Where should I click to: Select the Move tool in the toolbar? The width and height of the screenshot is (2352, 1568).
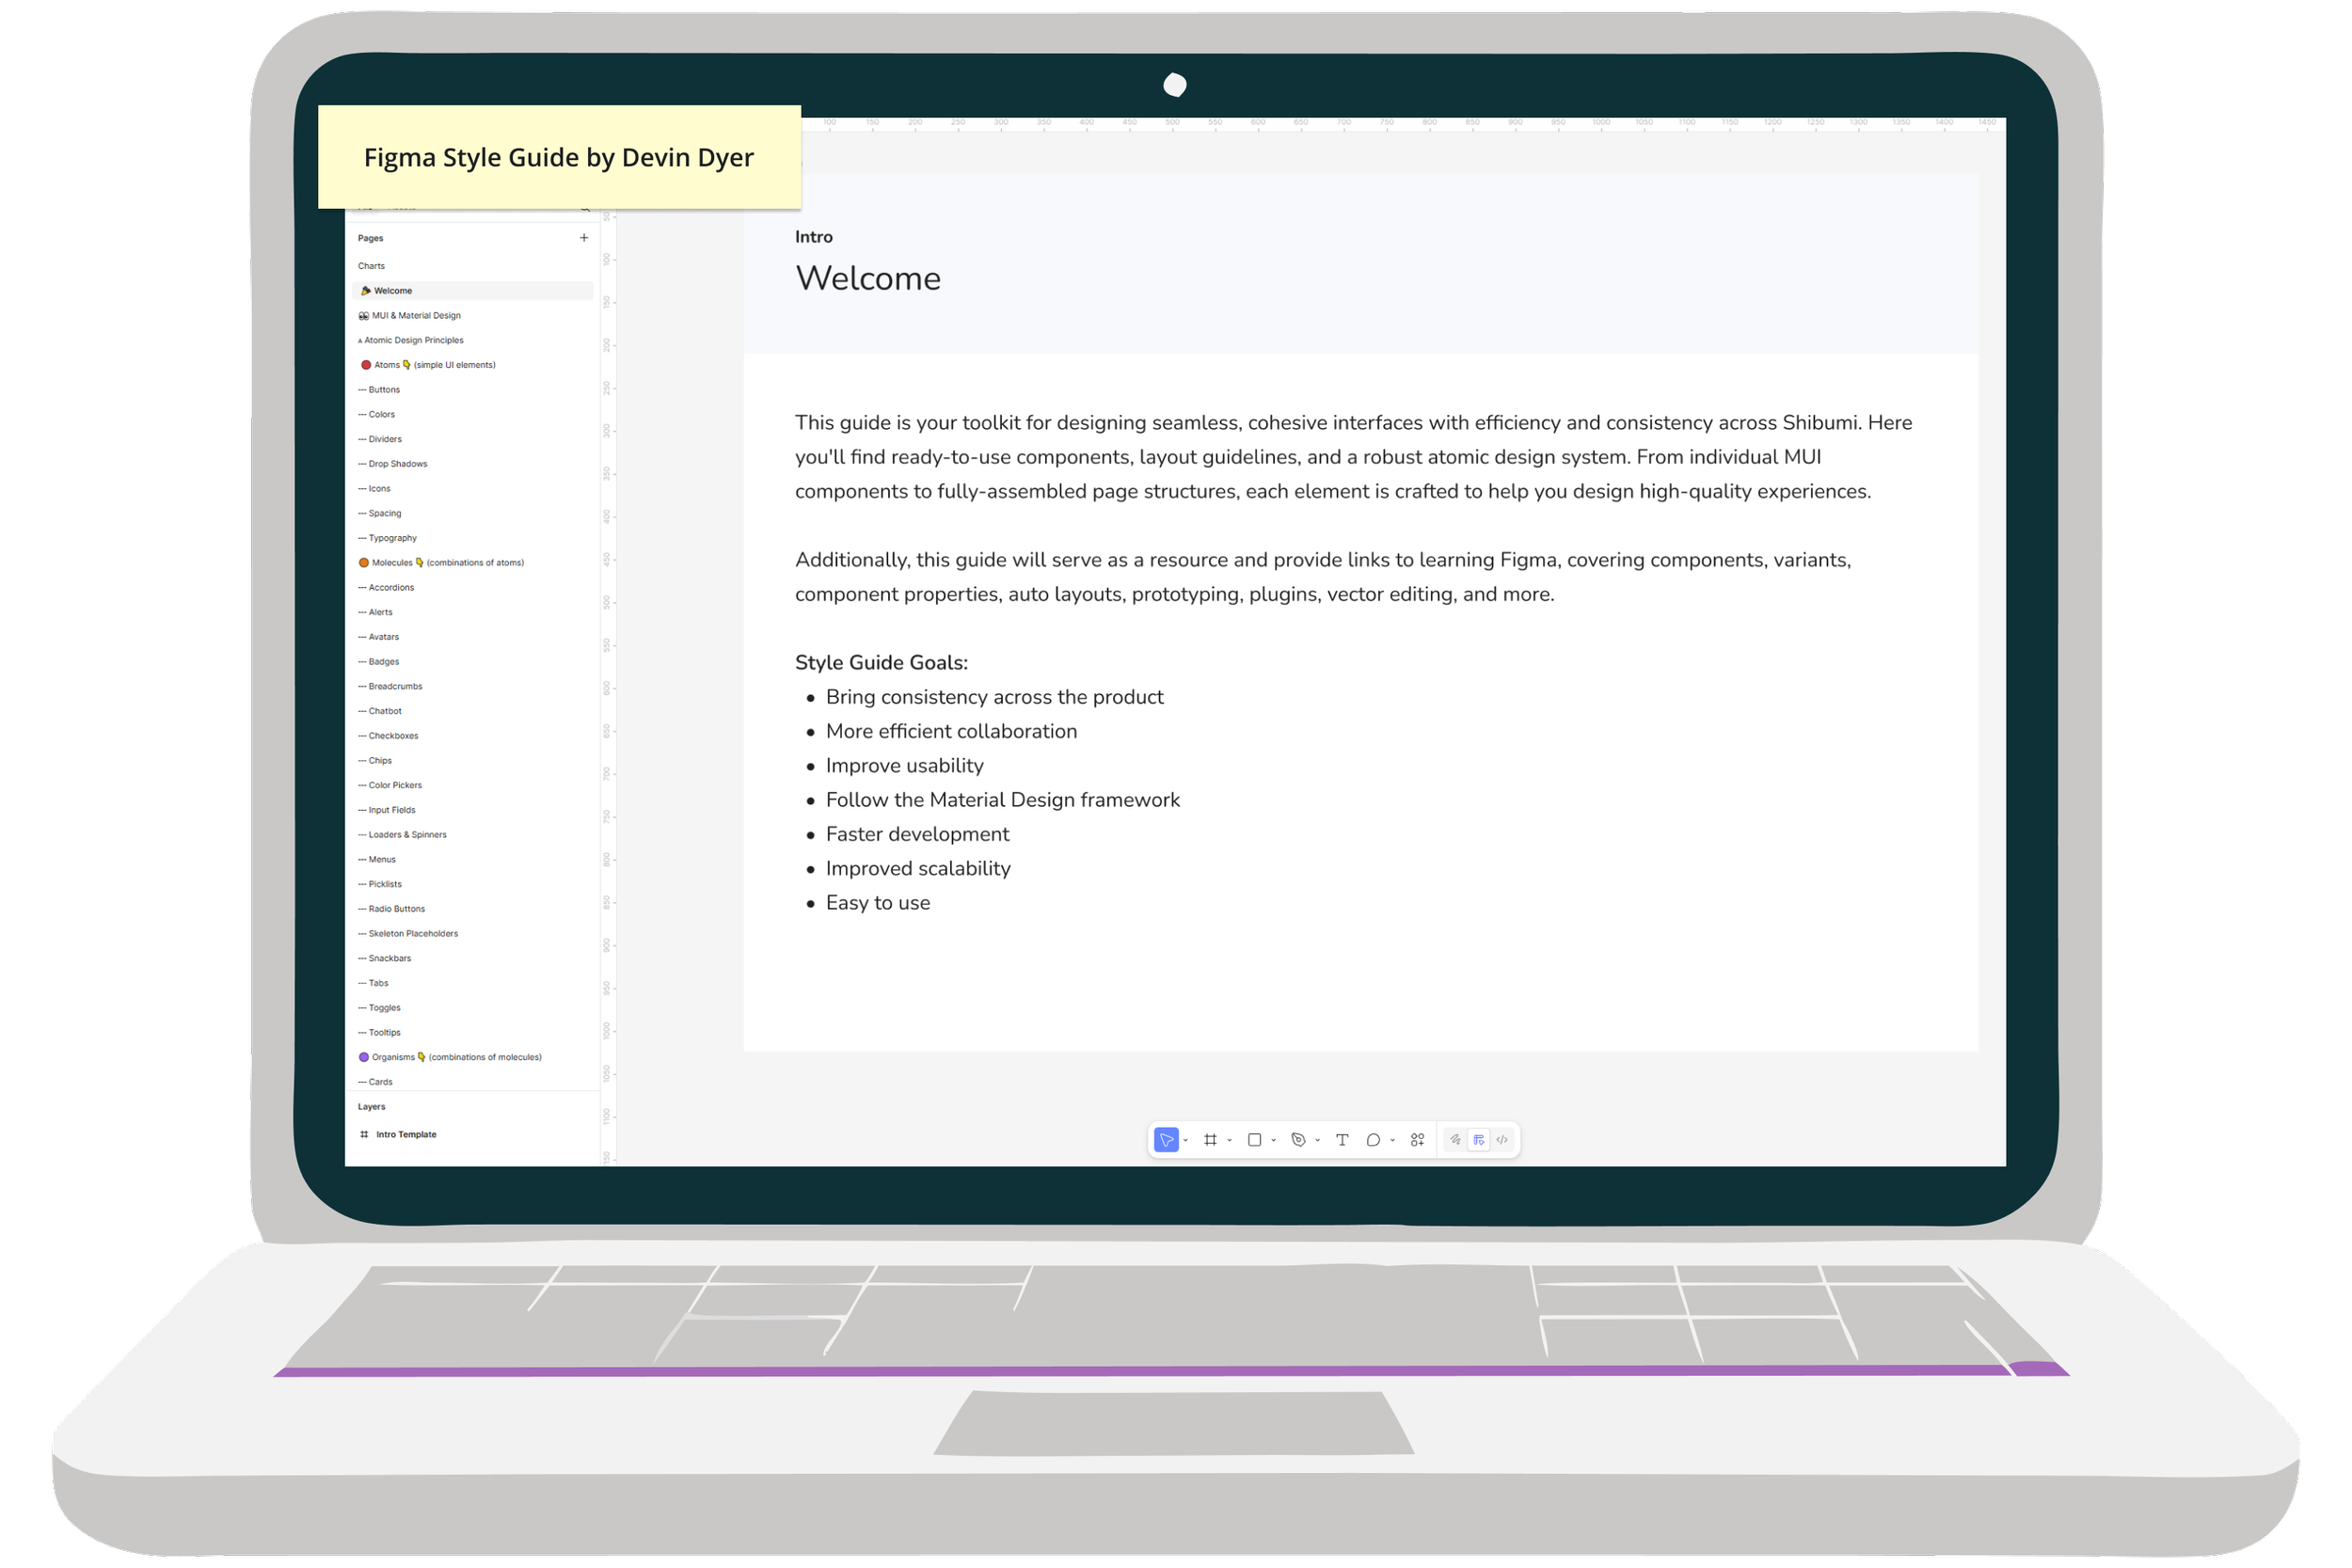(x=1167, y=1140)
